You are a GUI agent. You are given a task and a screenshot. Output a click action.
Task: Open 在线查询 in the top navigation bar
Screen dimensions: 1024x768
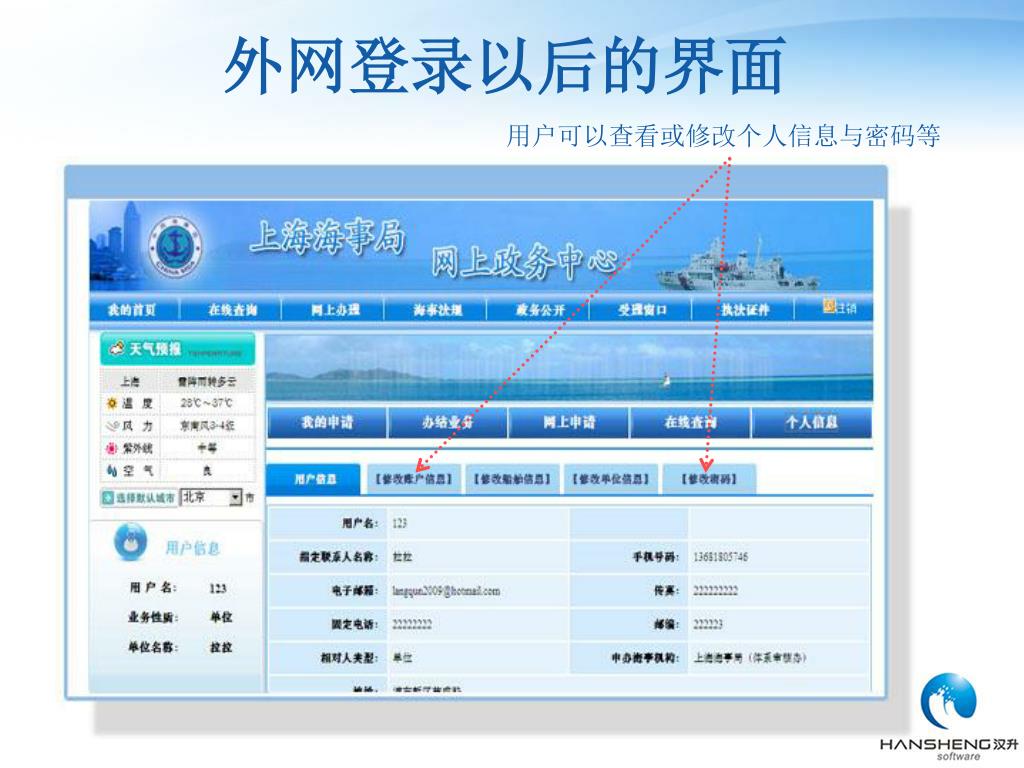(233, 310)
